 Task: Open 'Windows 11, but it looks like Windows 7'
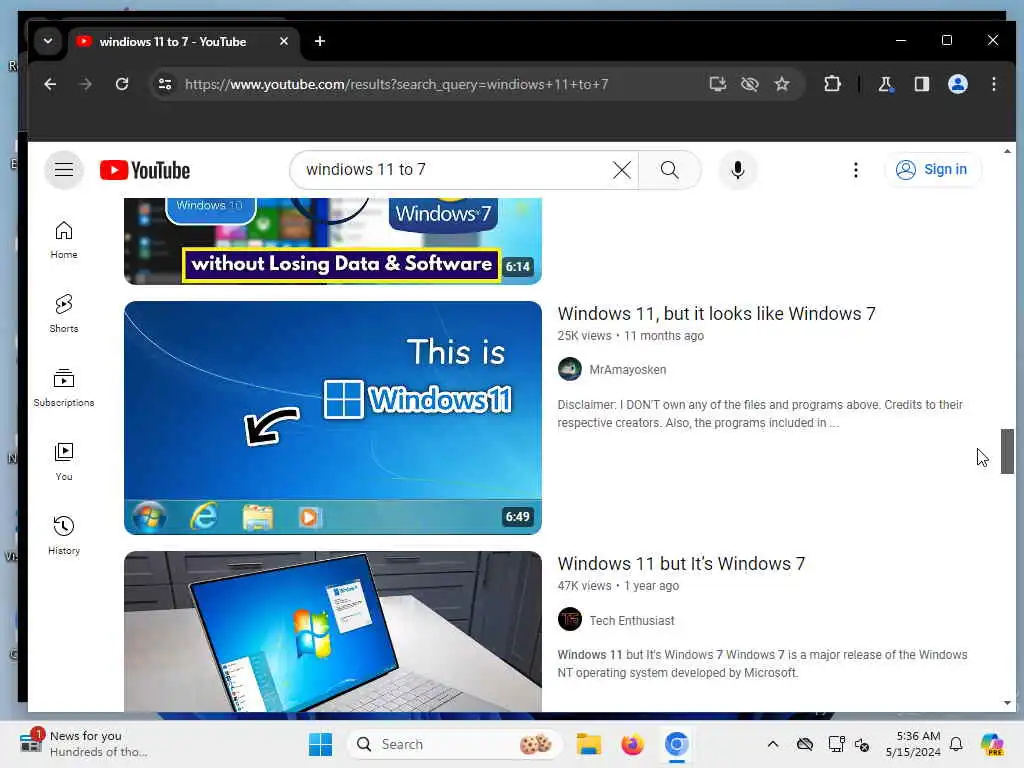tap(716, 313)
